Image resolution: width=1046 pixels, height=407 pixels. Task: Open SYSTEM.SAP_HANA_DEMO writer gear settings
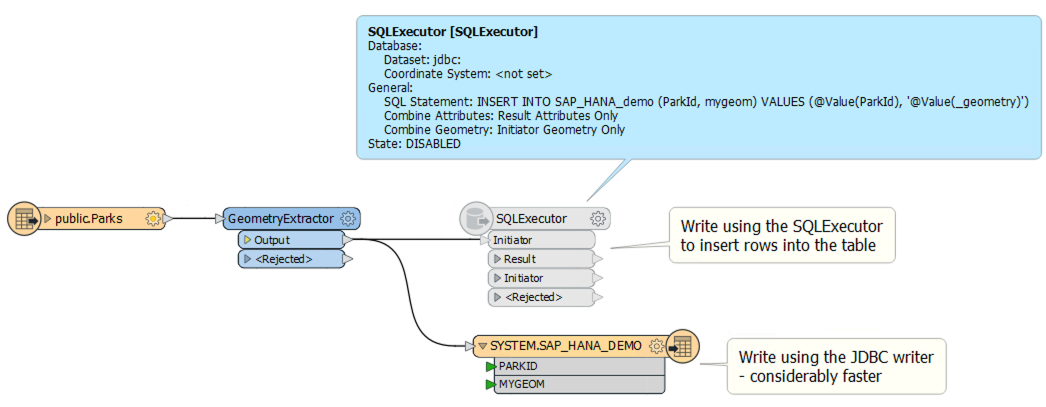click(656, 346)
